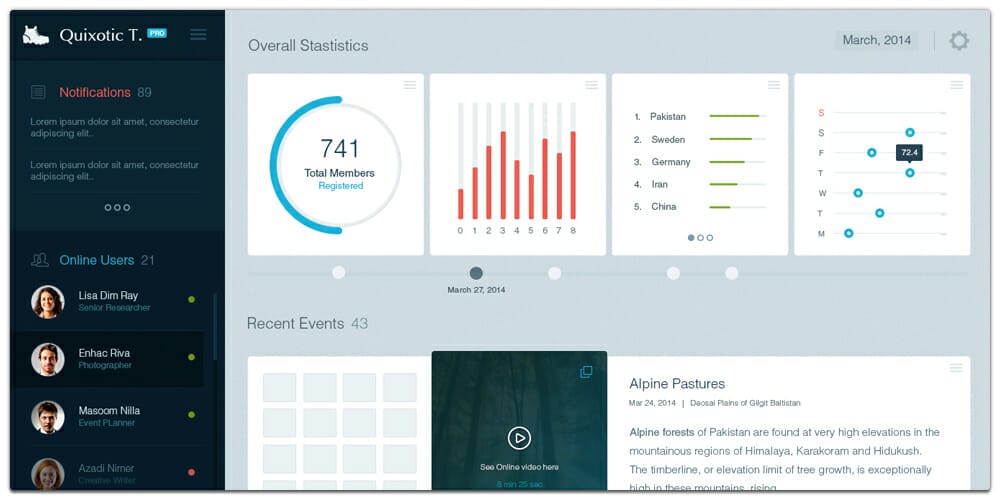Image resolution: width=1000 pixels, height=500 pixels.
Task: Click first placeholder tile in event grid
Action: pos(279,388)
